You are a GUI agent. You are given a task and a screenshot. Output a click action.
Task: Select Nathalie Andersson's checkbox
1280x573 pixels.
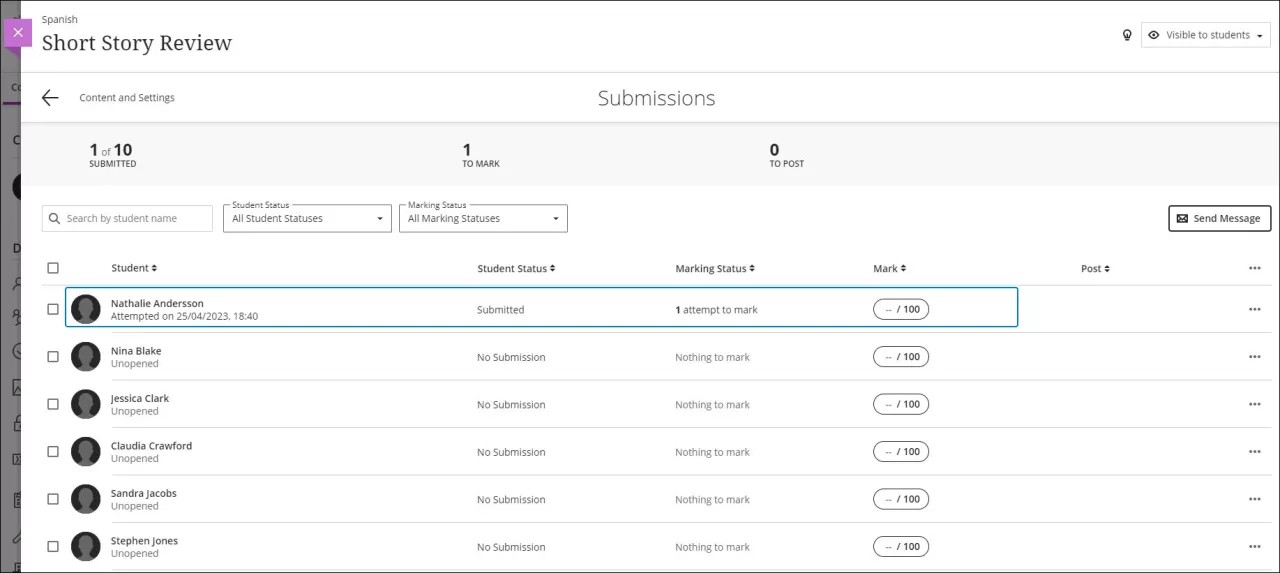[53, 310]
